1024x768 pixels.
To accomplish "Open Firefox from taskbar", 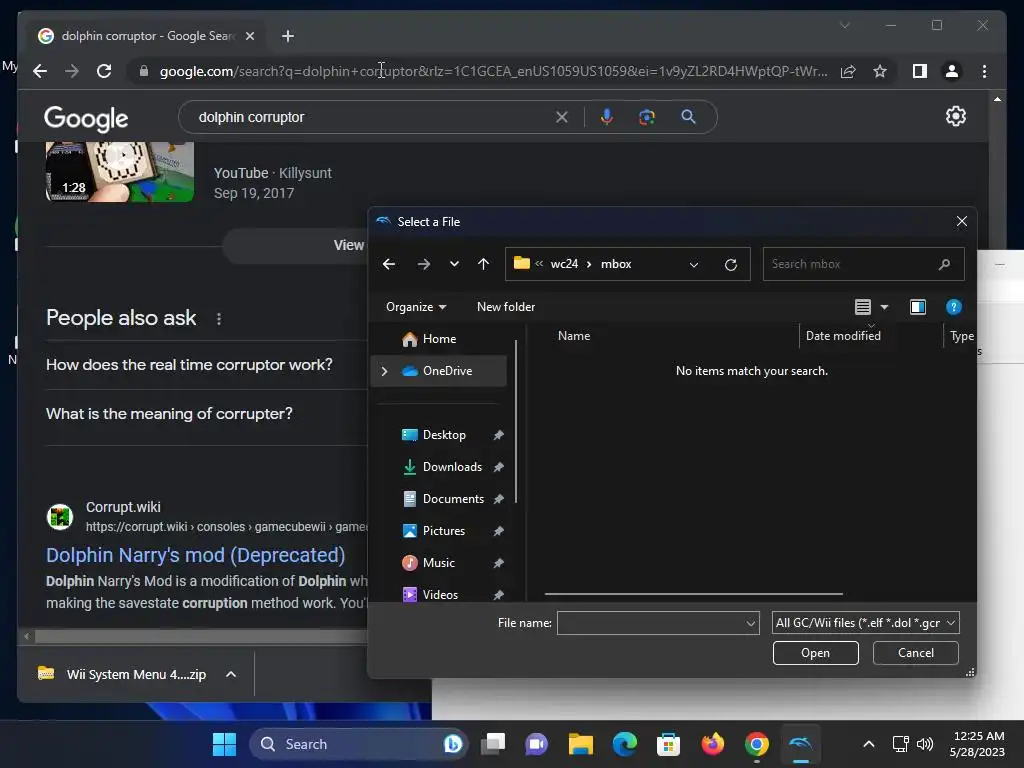I will coord(712,744).
